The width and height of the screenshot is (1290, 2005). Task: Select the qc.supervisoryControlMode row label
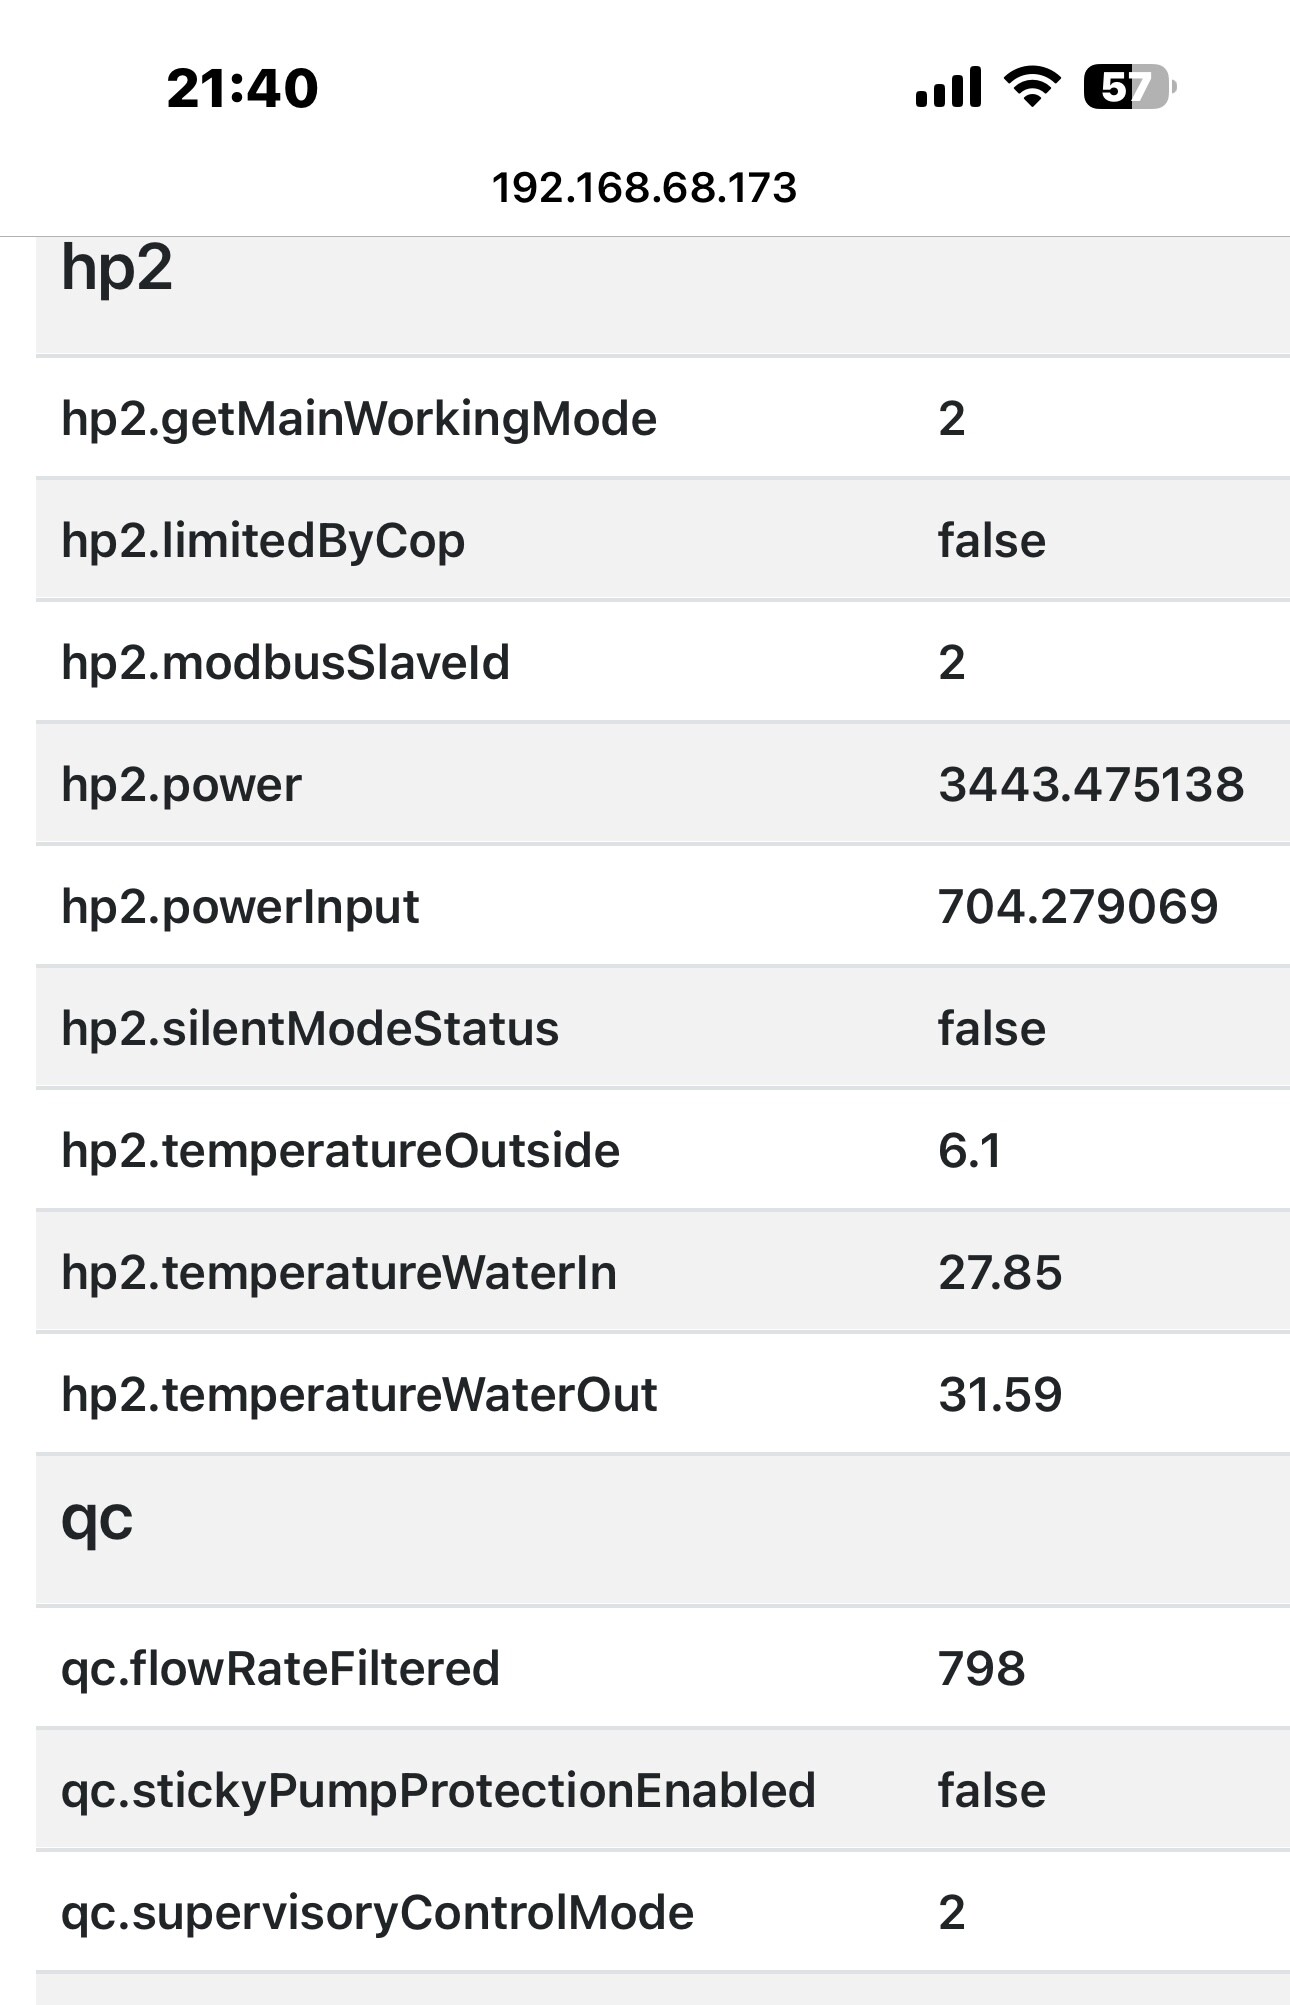(377, 1913)
